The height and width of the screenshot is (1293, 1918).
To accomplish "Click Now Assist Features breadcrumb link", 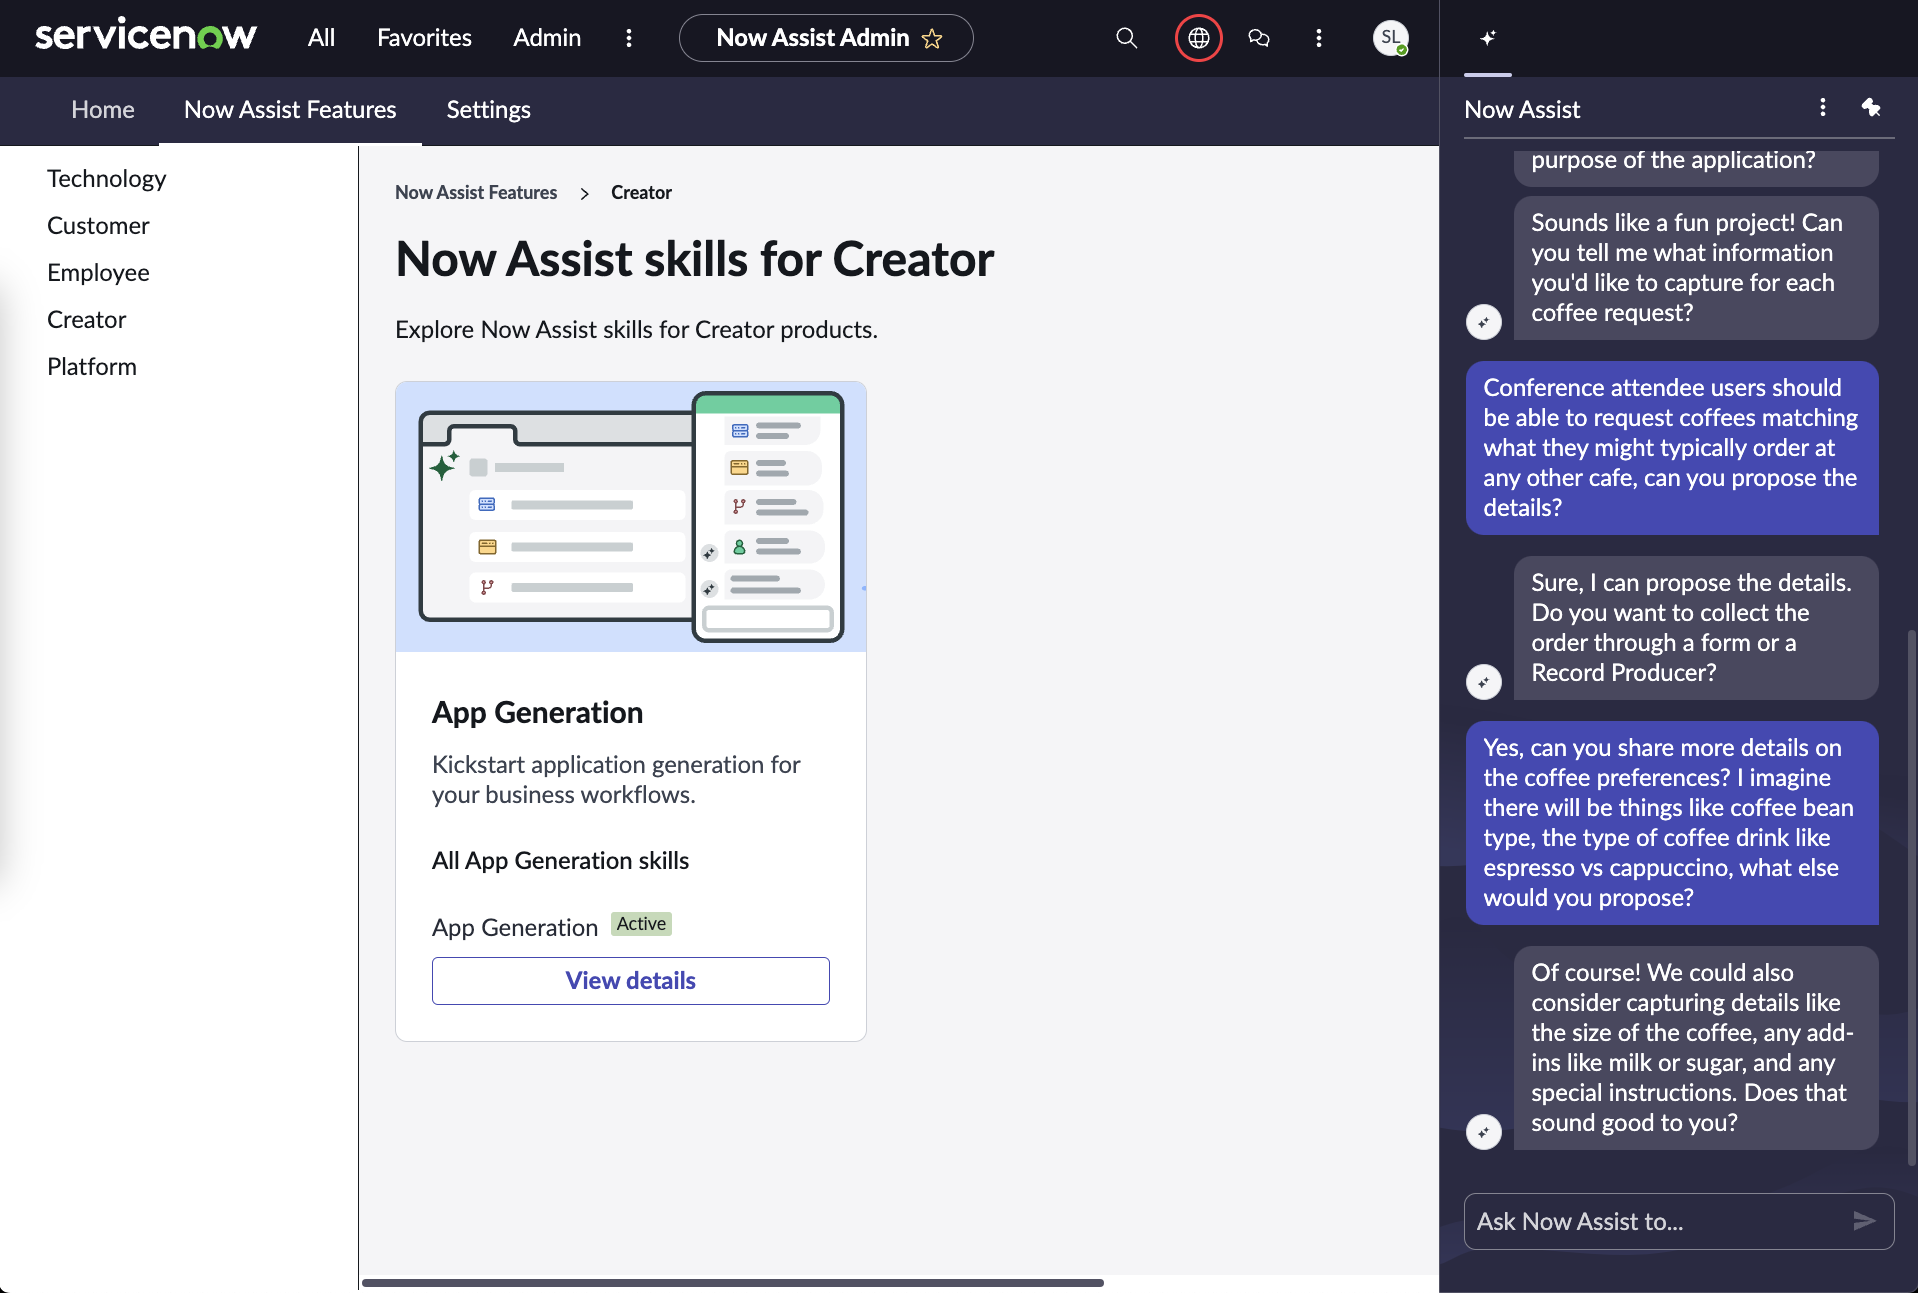I will (476, 192).
